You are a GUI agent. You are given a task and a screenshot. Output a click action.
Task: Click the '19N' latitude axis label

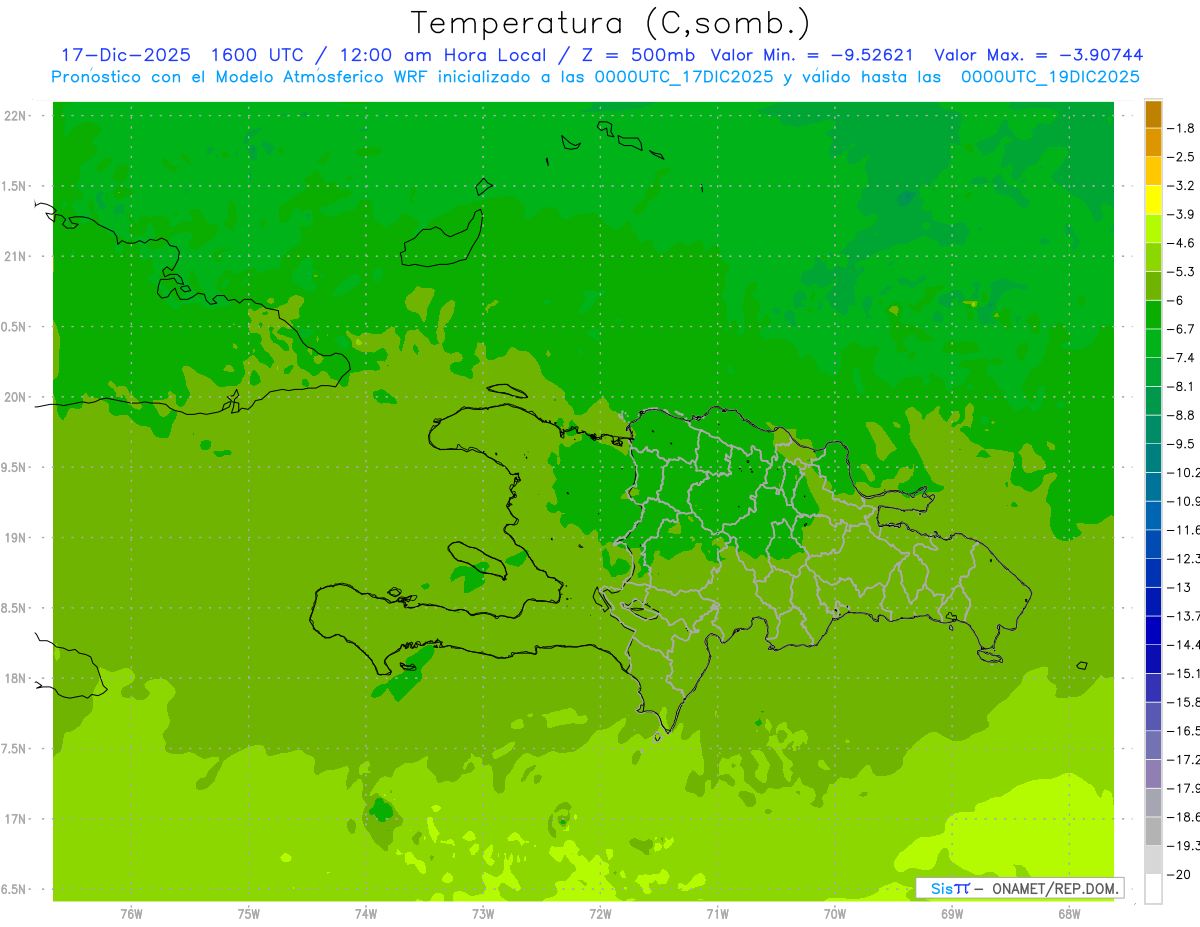click(x=15, y=538)
